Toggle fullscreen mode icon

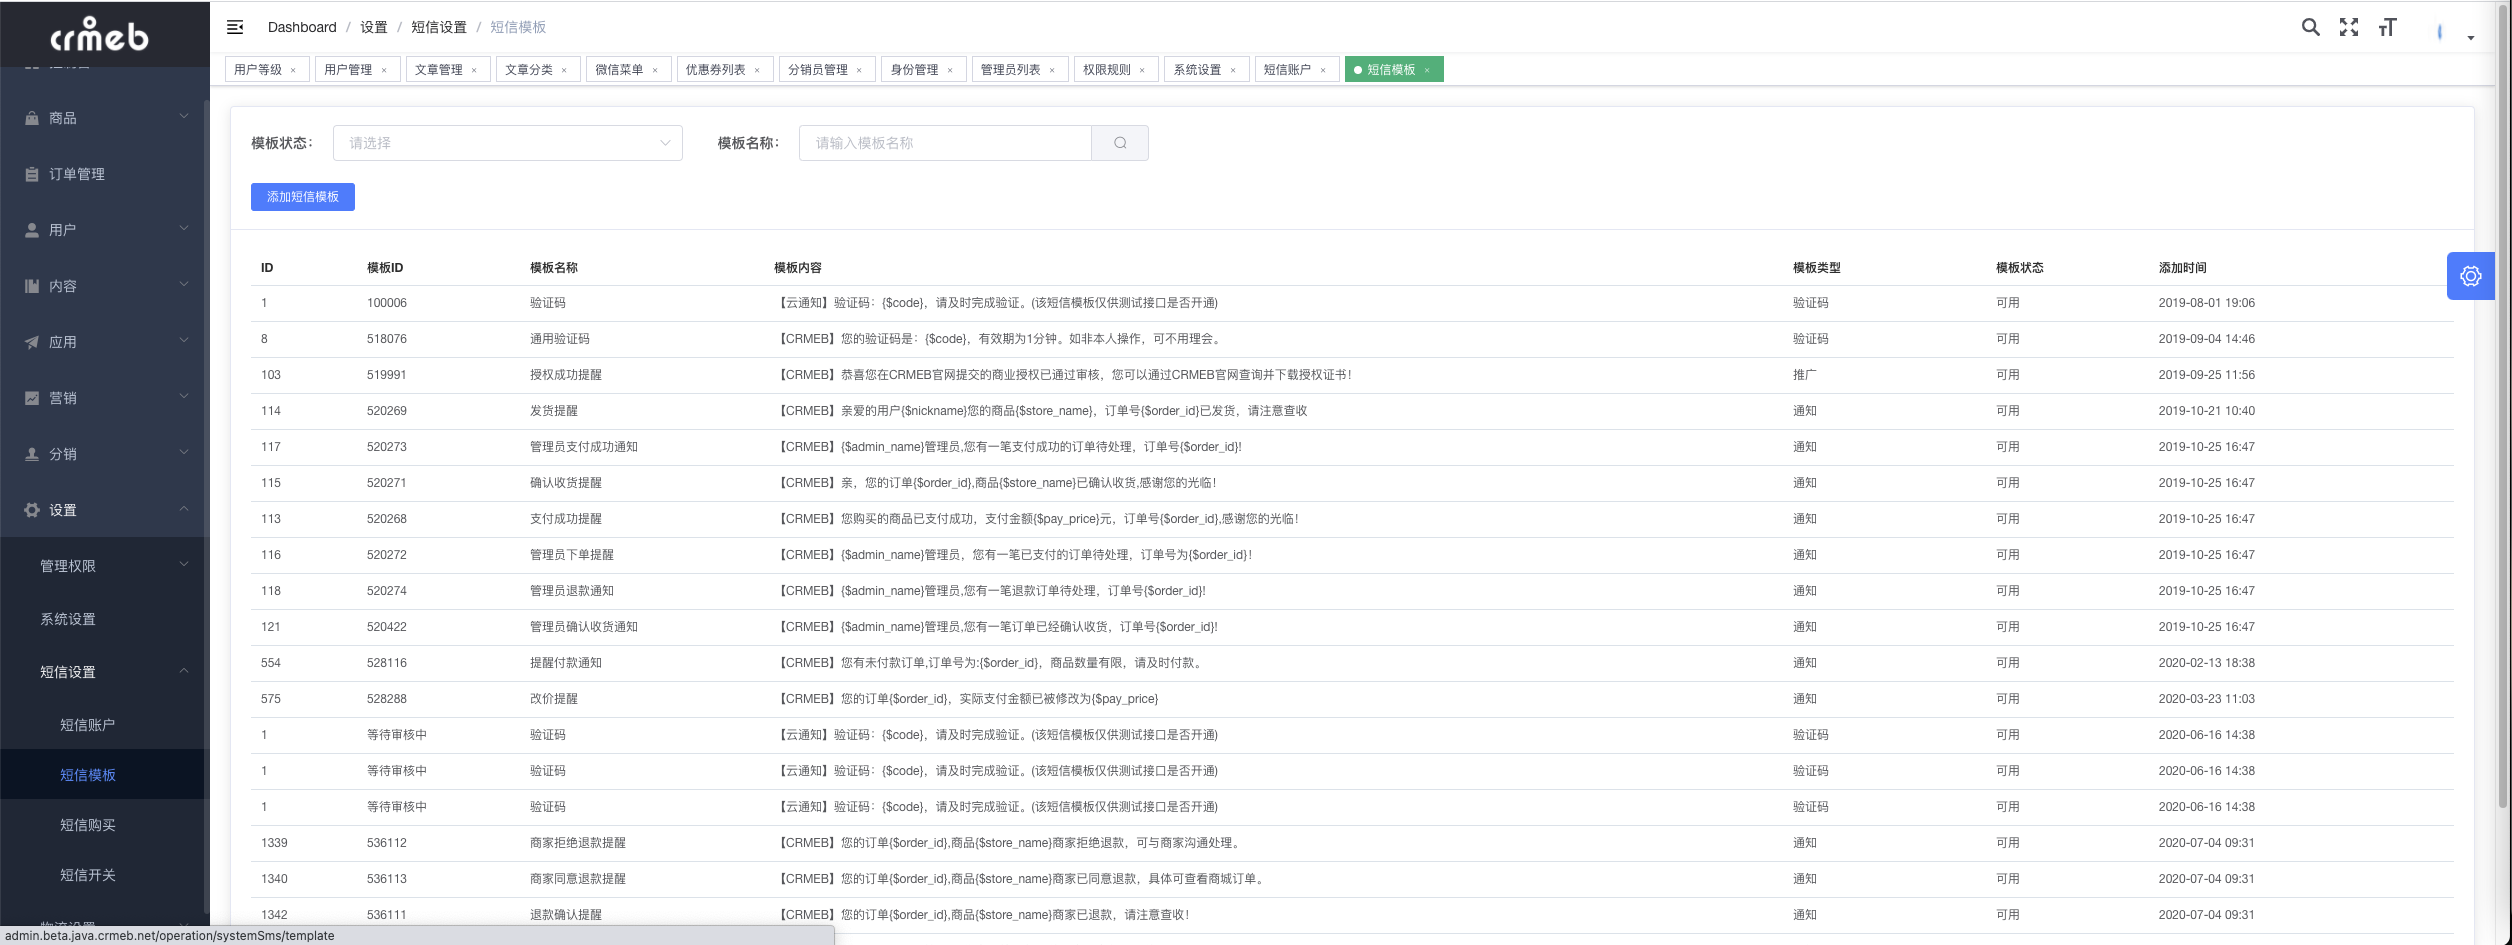2349,27
